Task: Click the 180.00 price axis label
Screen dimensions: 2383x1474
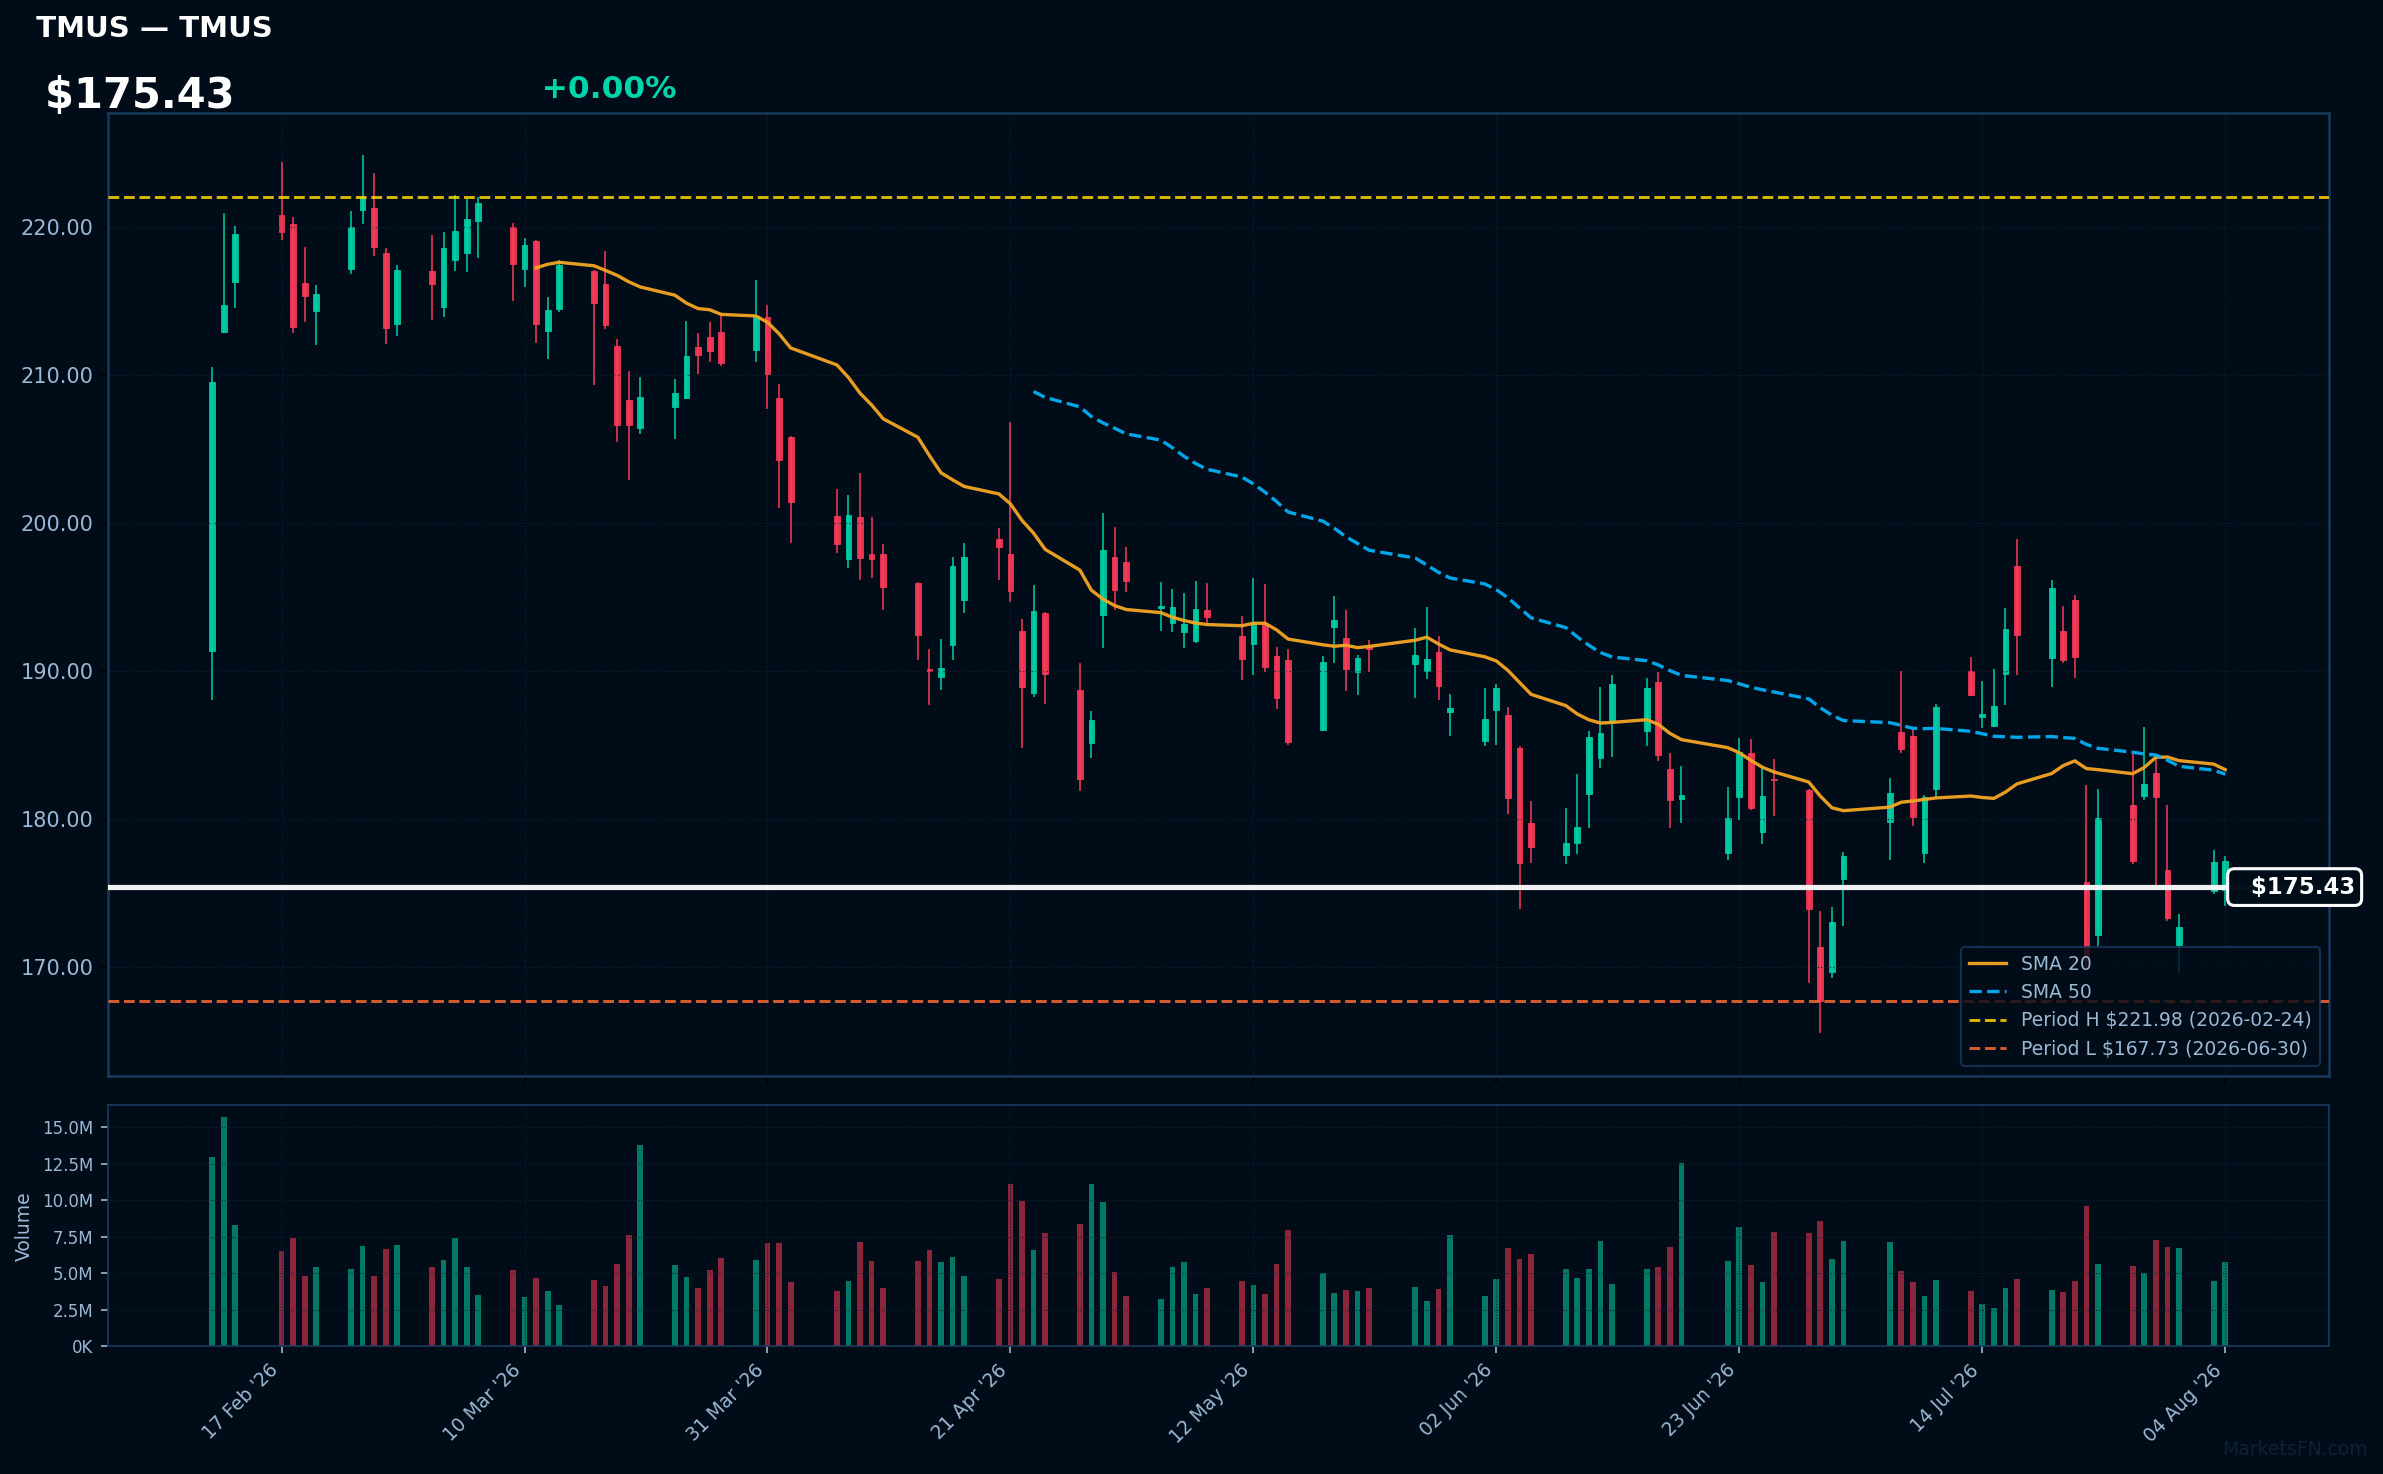Action: [57, 820]
